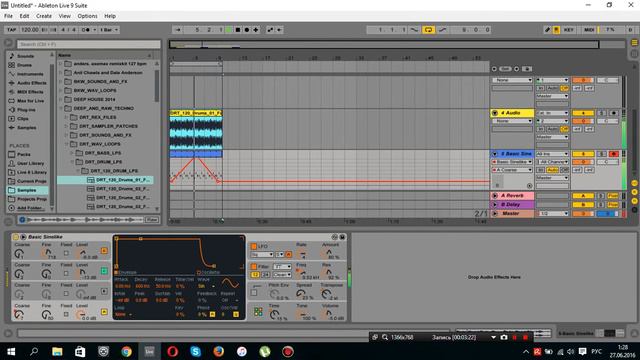Image resolution: width=640 pixels, height=360 pixels.
Task: Open A Coarse automation parameter dropdown
Action: [x=512, y=170]
